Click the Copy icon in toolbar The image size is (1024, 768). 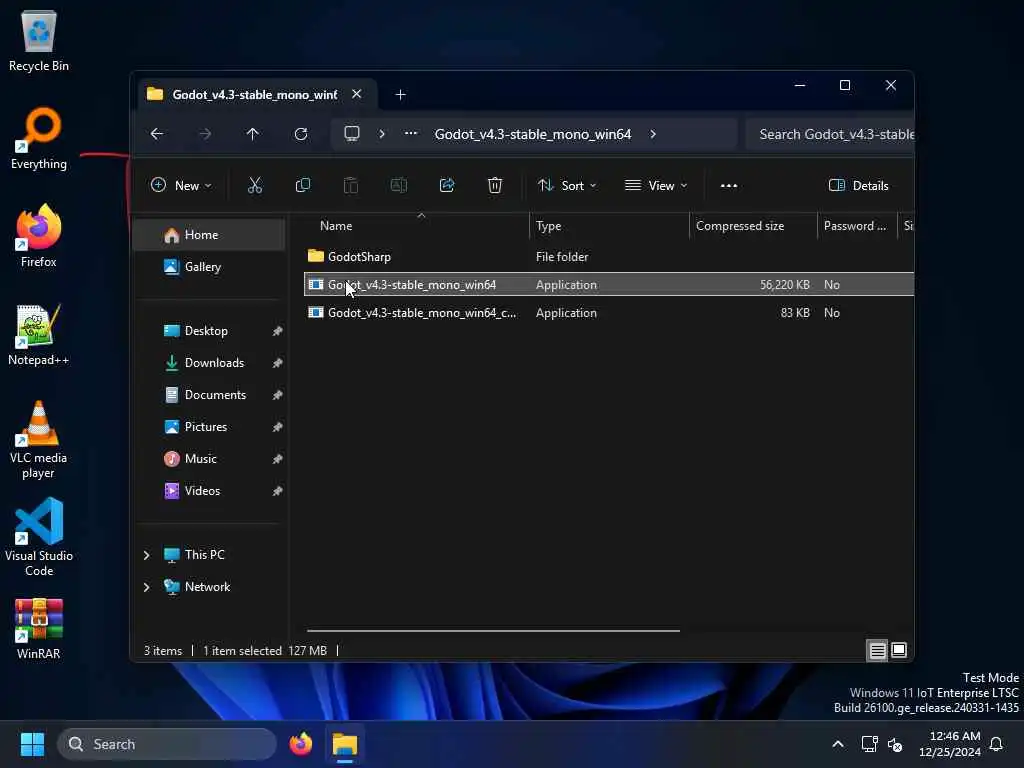(302, 185)
